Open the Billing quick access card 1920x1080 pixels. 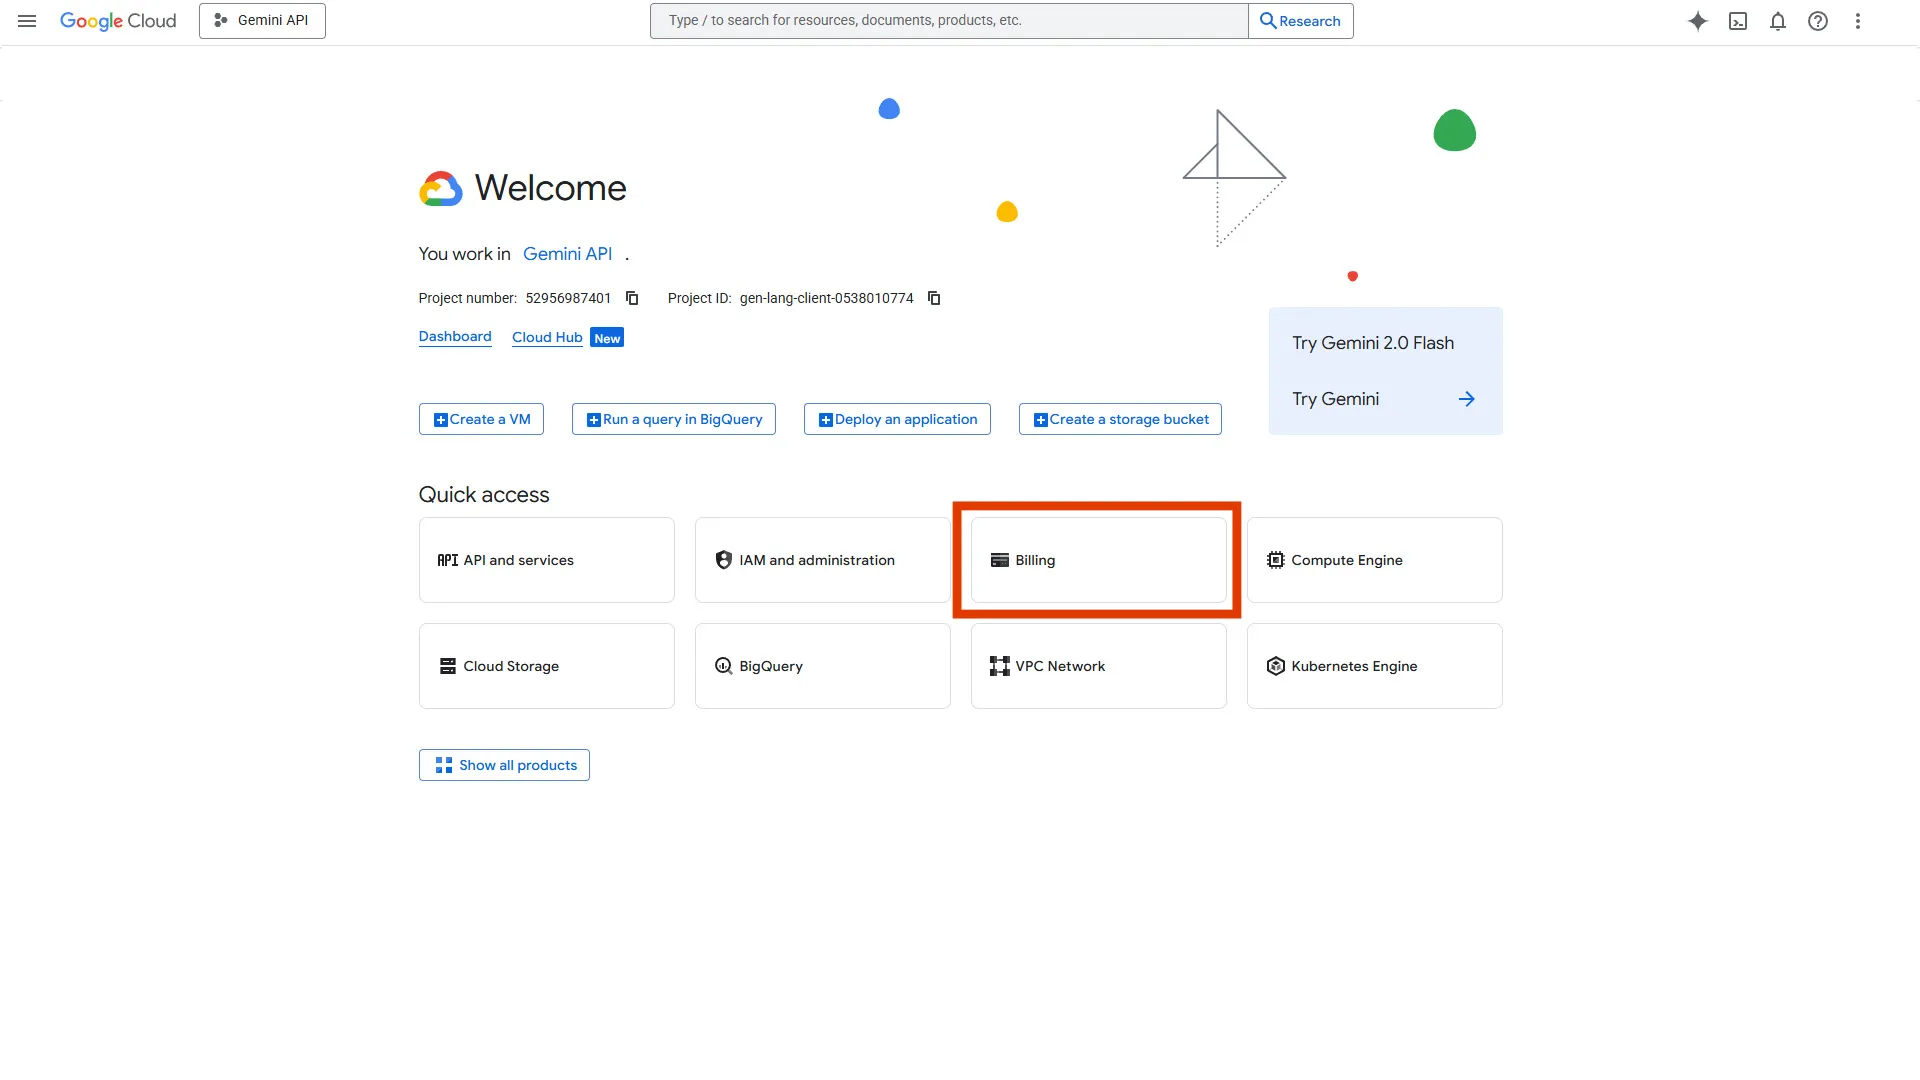click(x=1099, y=560)
